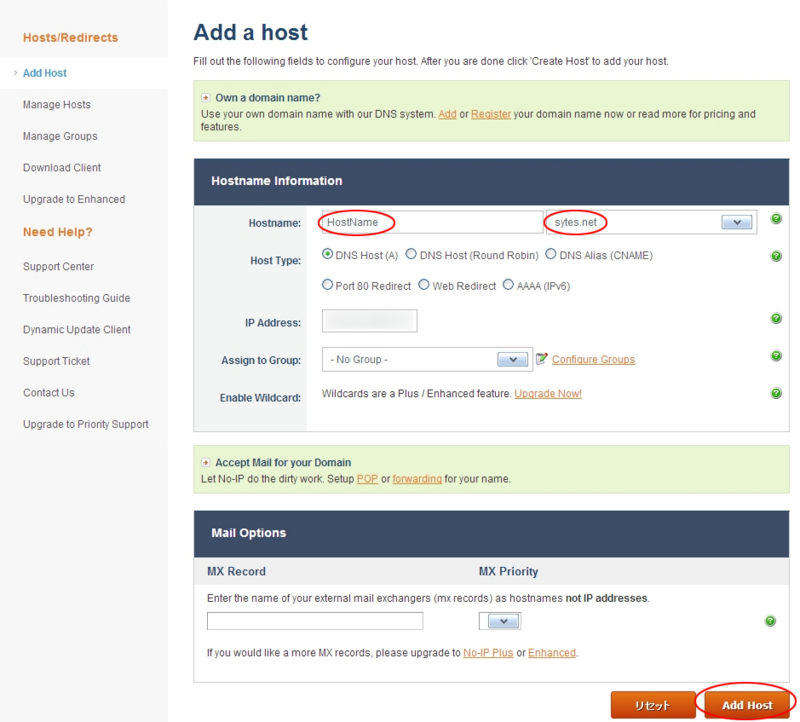Click the orange リセット reset button

point(653,705)
